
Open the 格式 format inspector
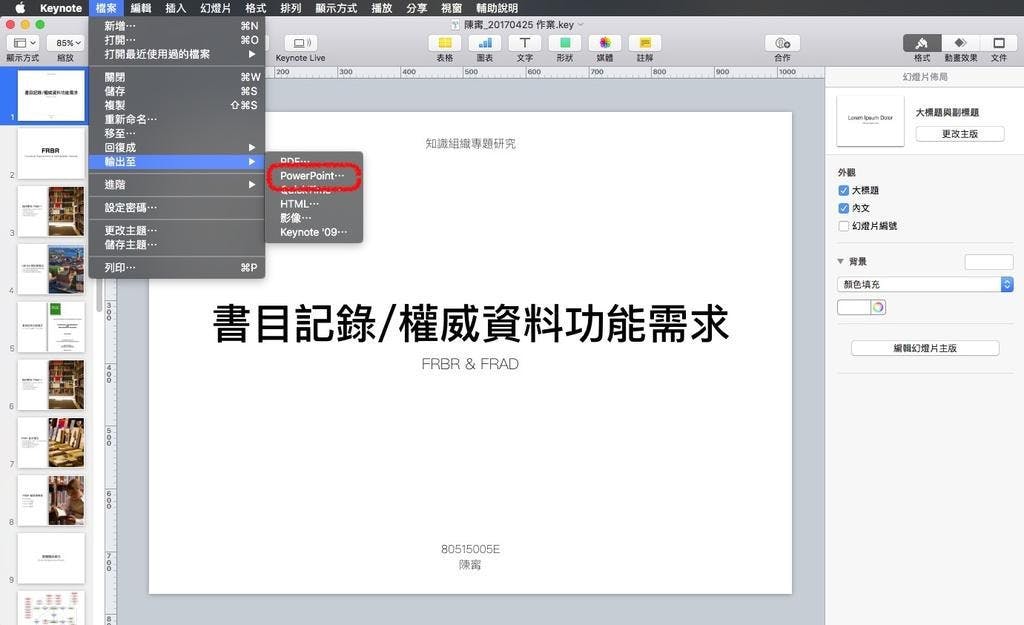click(922, 43)
